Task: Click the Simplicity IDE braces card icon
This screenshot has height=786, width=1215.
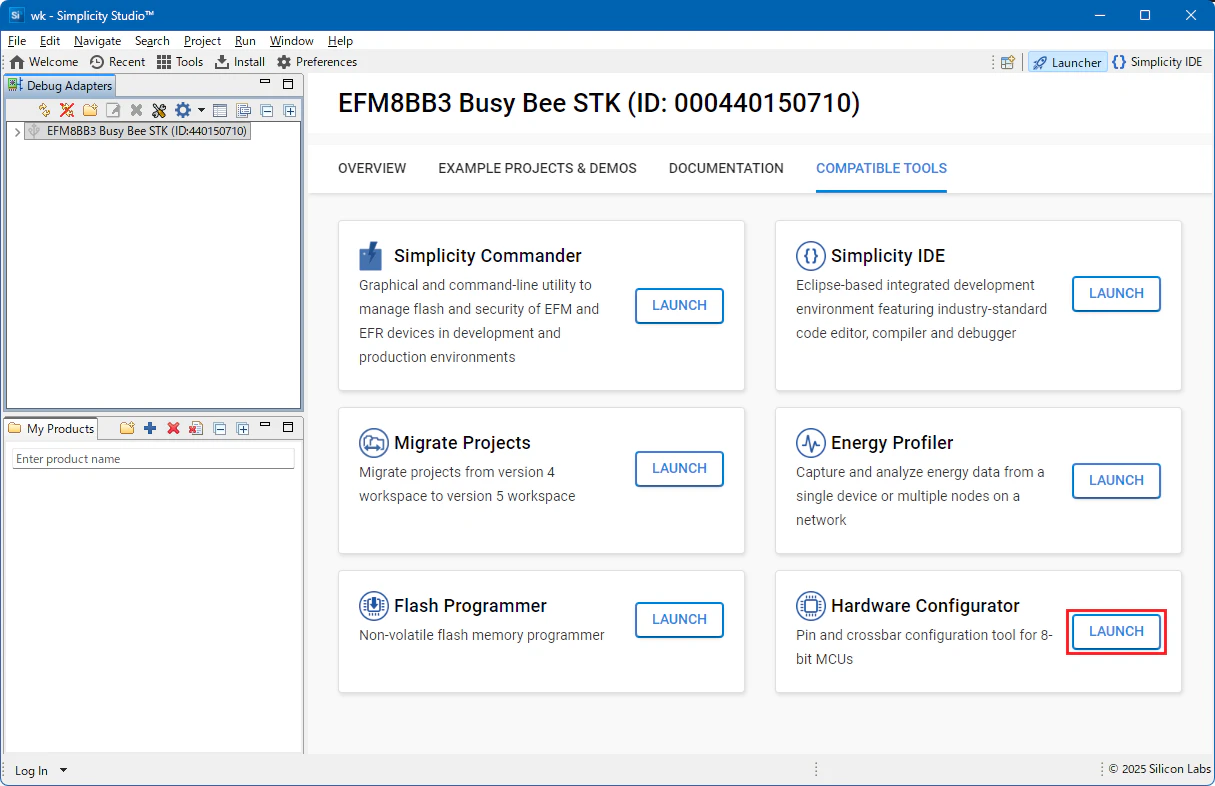Action: click(x=810, y=256)
